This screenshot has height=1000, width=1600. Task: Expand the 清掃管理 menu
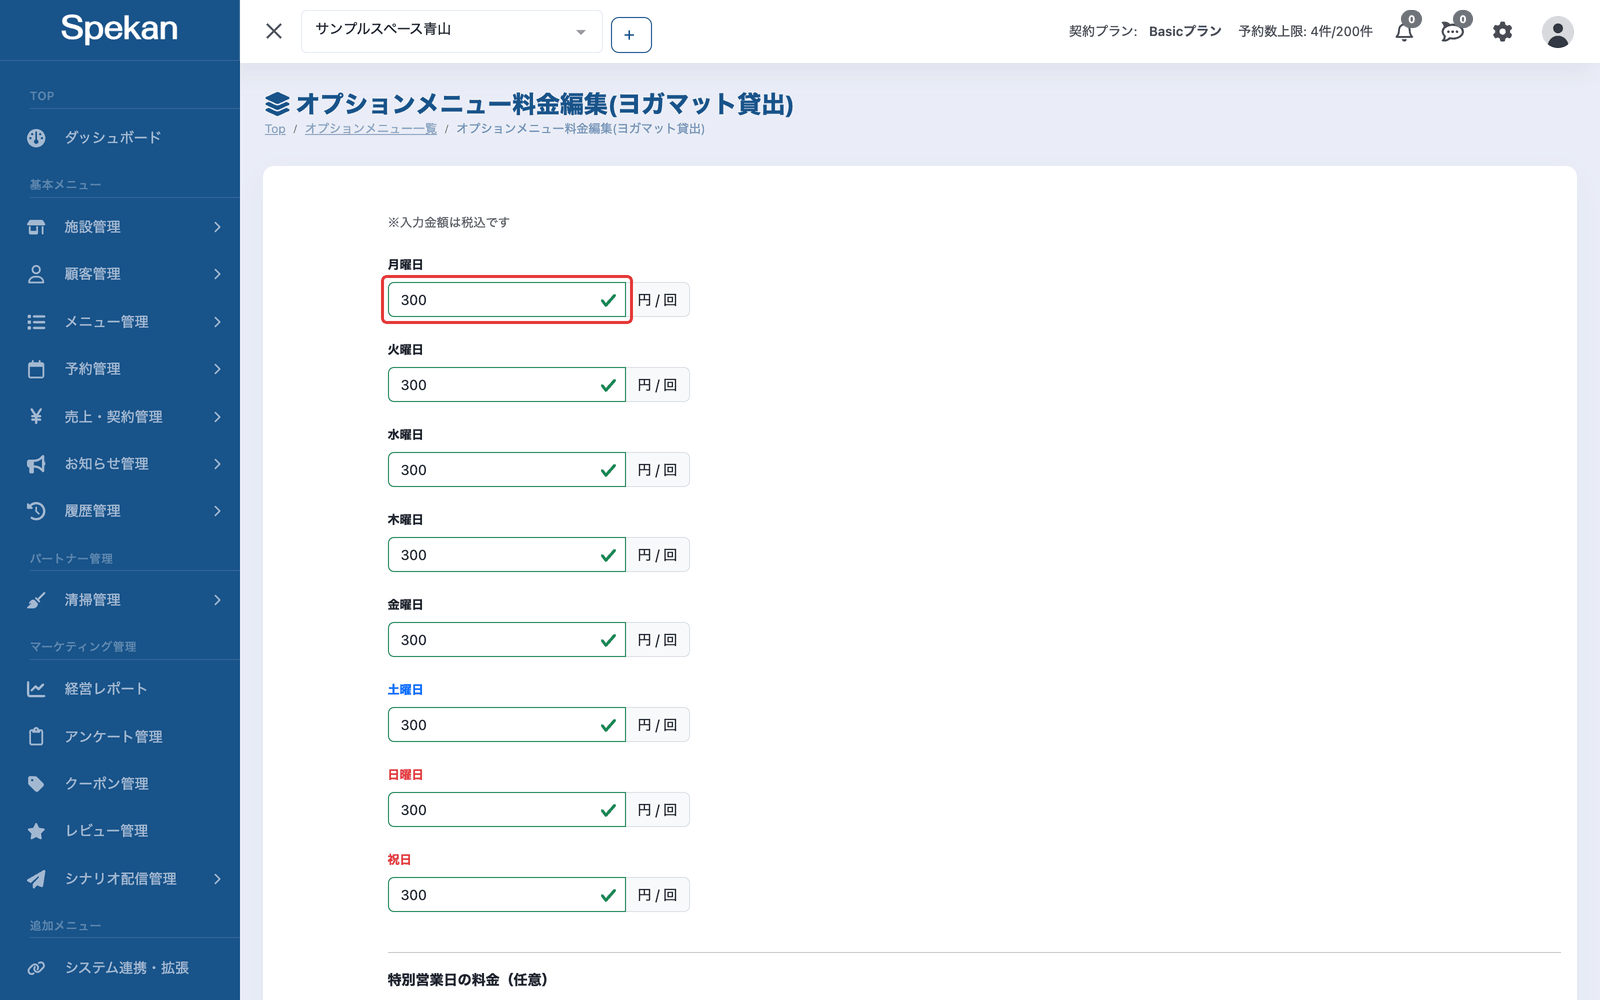point(120,600)
